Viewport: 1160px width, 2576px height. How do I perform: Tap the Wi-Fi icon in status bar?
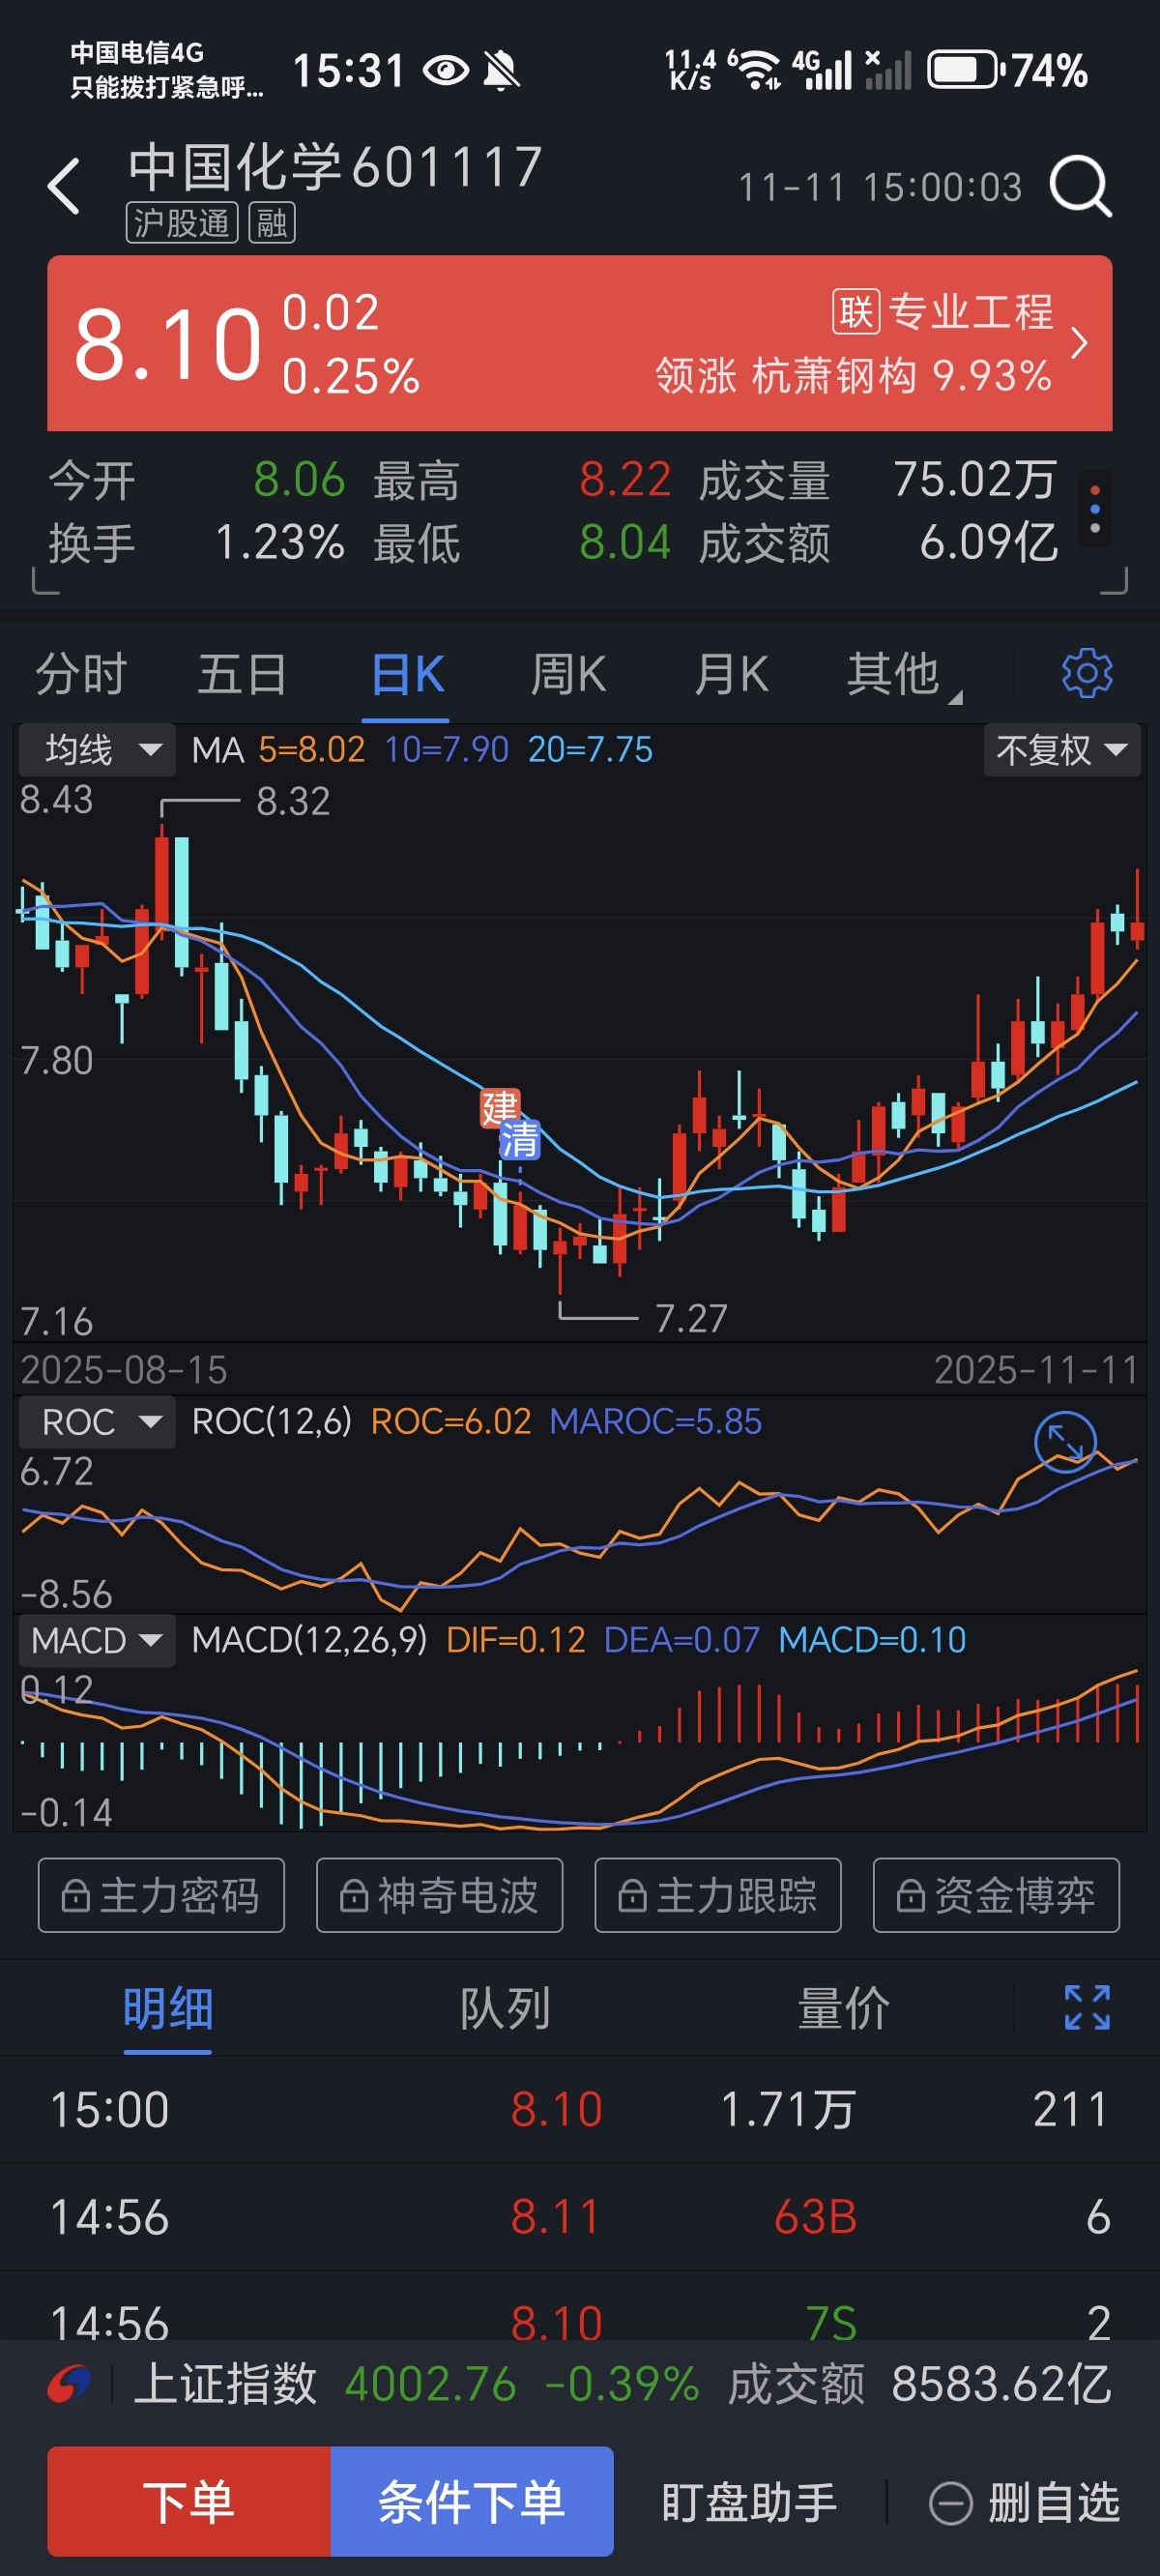[757, 70]
